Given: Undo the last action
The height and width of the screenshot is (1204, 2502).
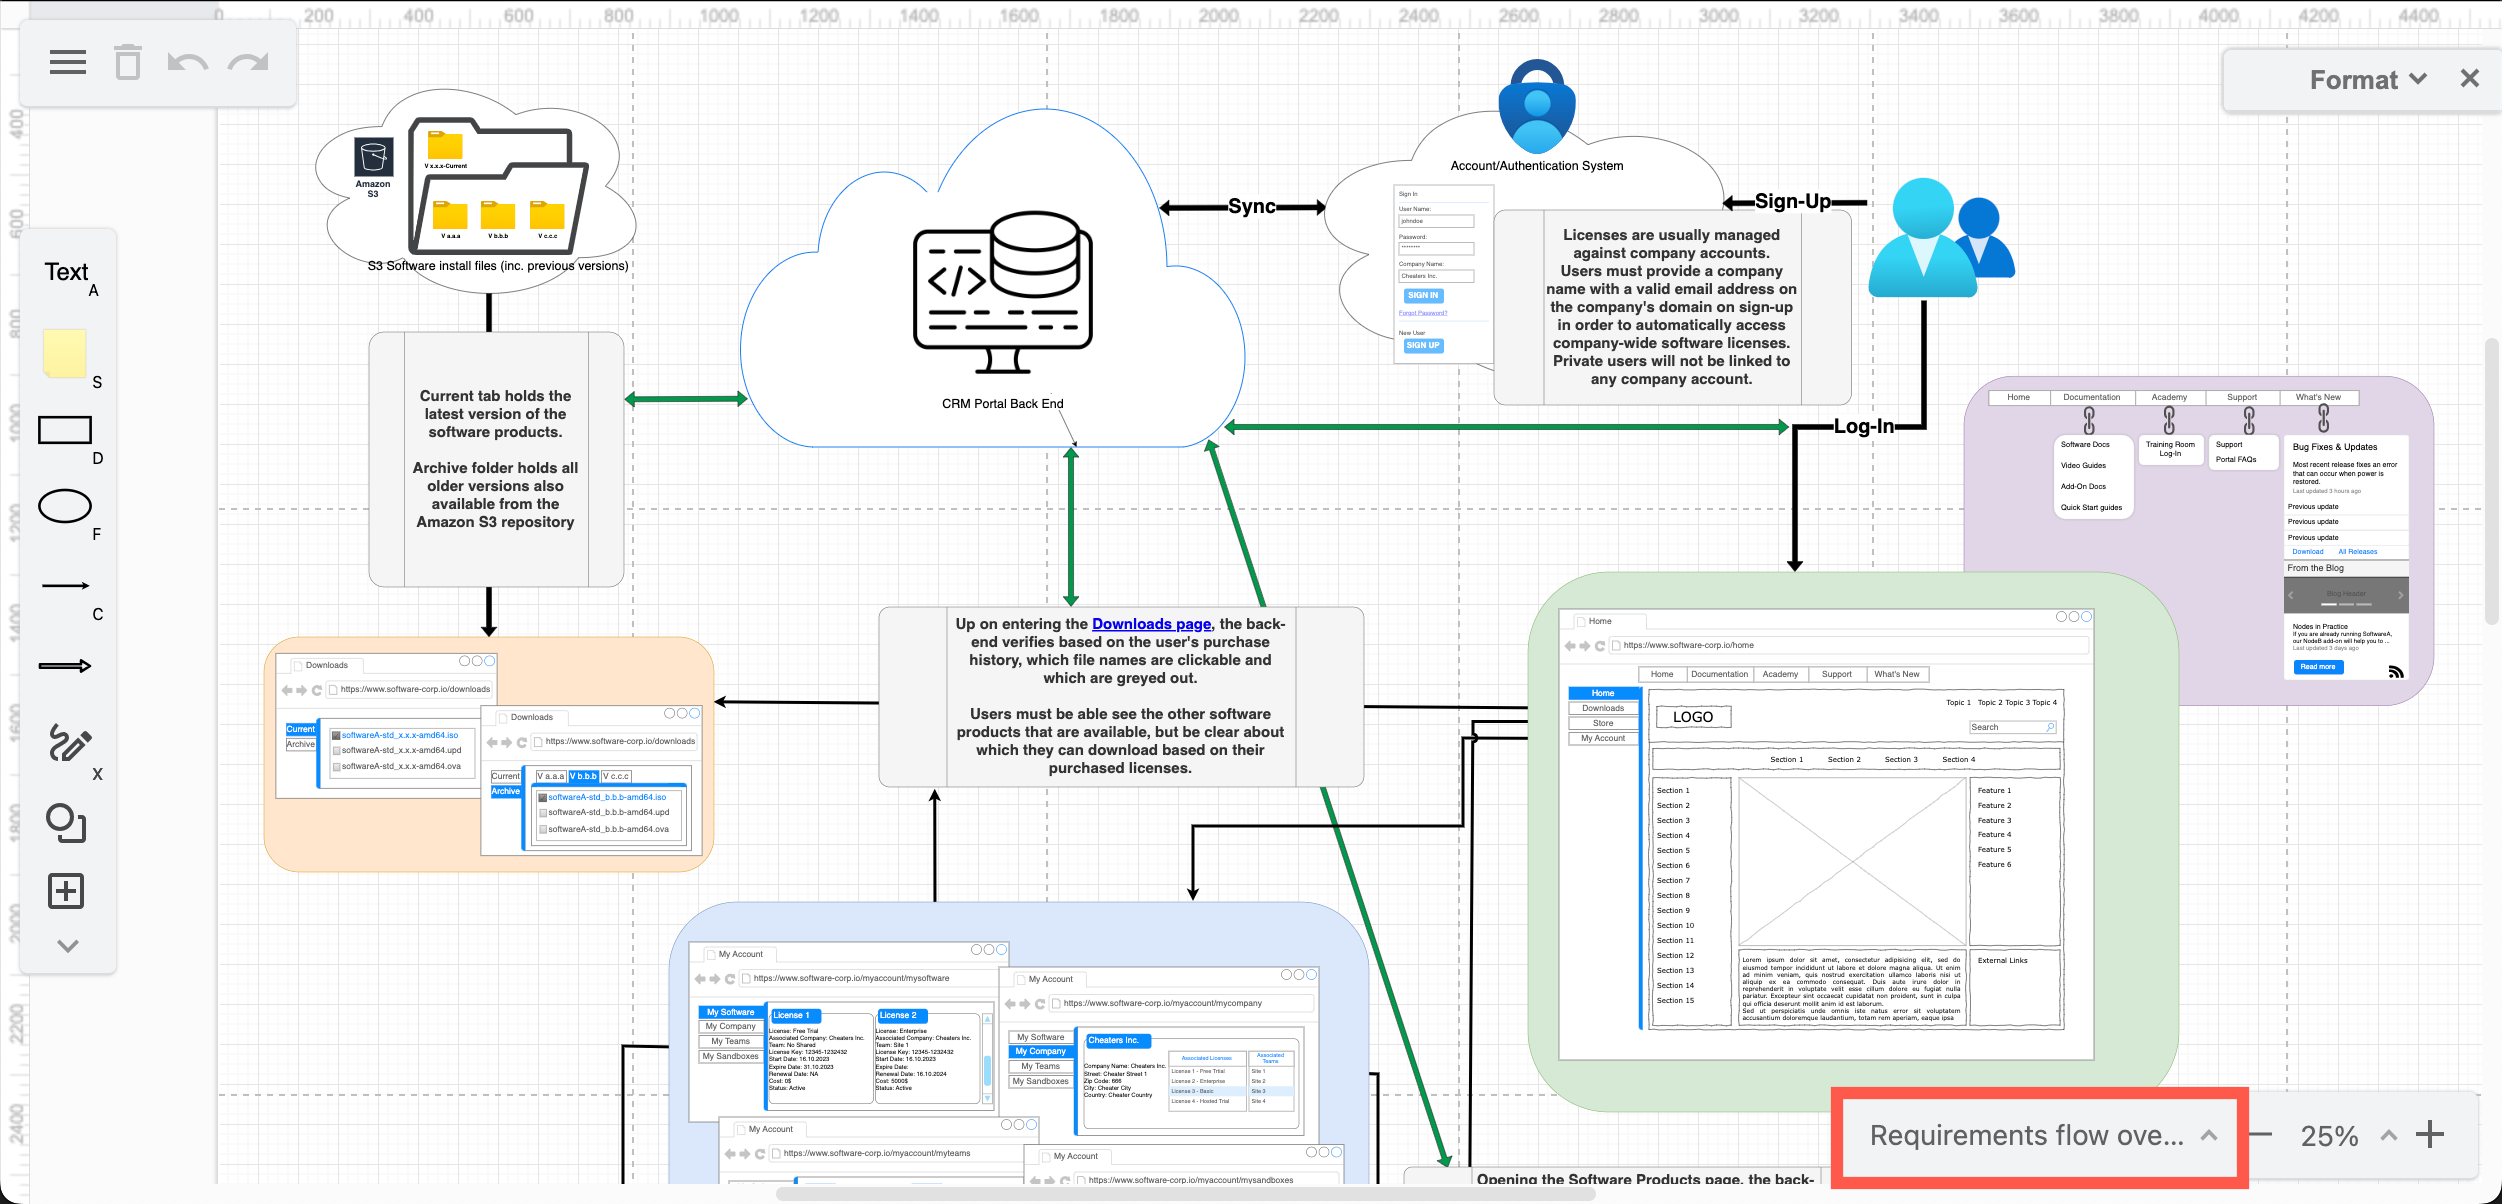Looking at the screenshot, I should (187, 62).
